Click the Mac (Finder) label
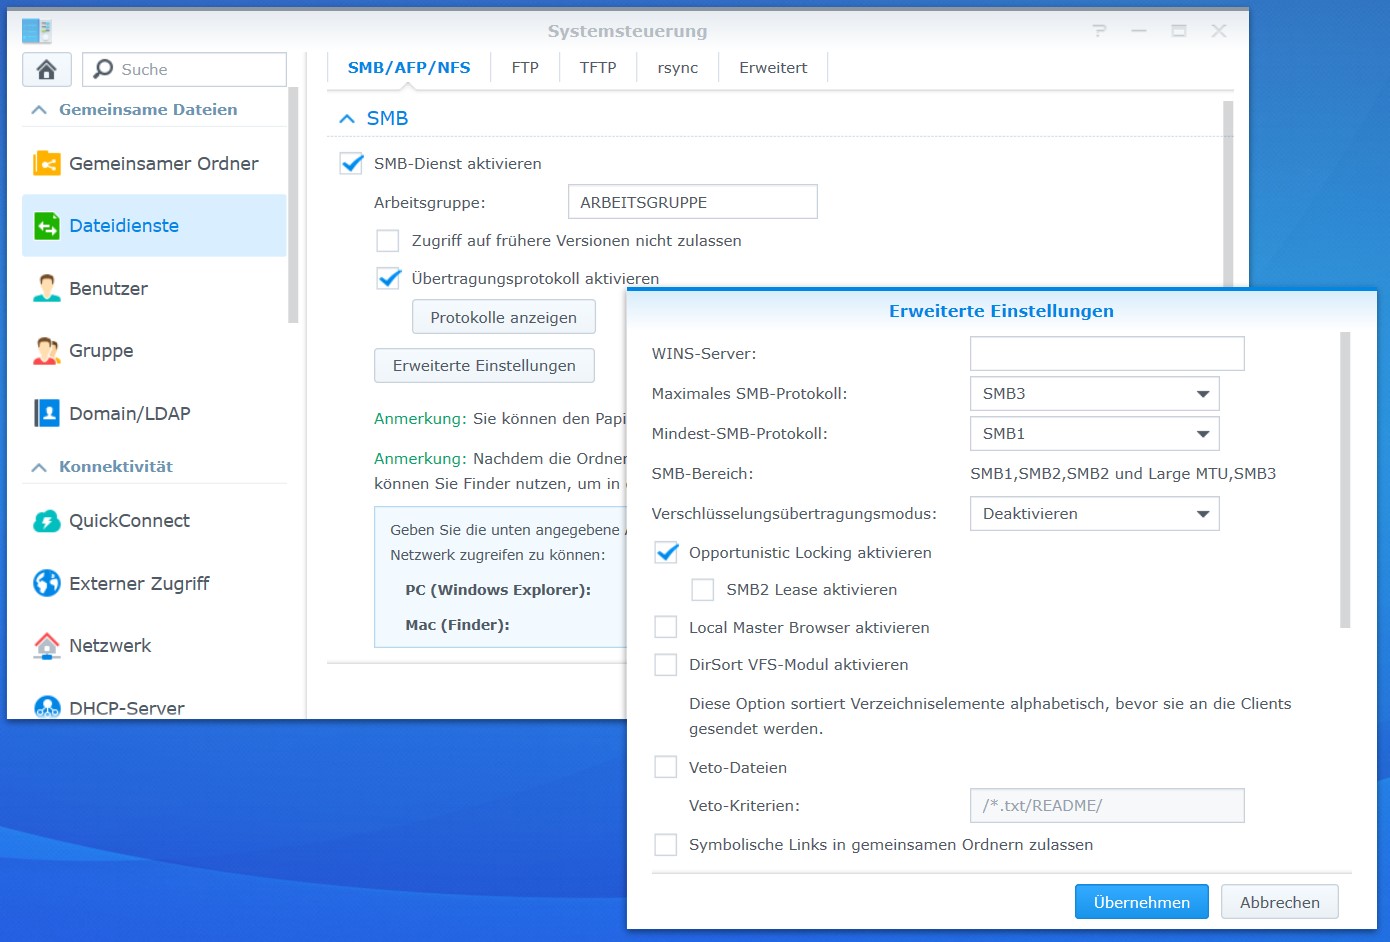This screenshot has height=942, width=1390. [x=457, y=625]
